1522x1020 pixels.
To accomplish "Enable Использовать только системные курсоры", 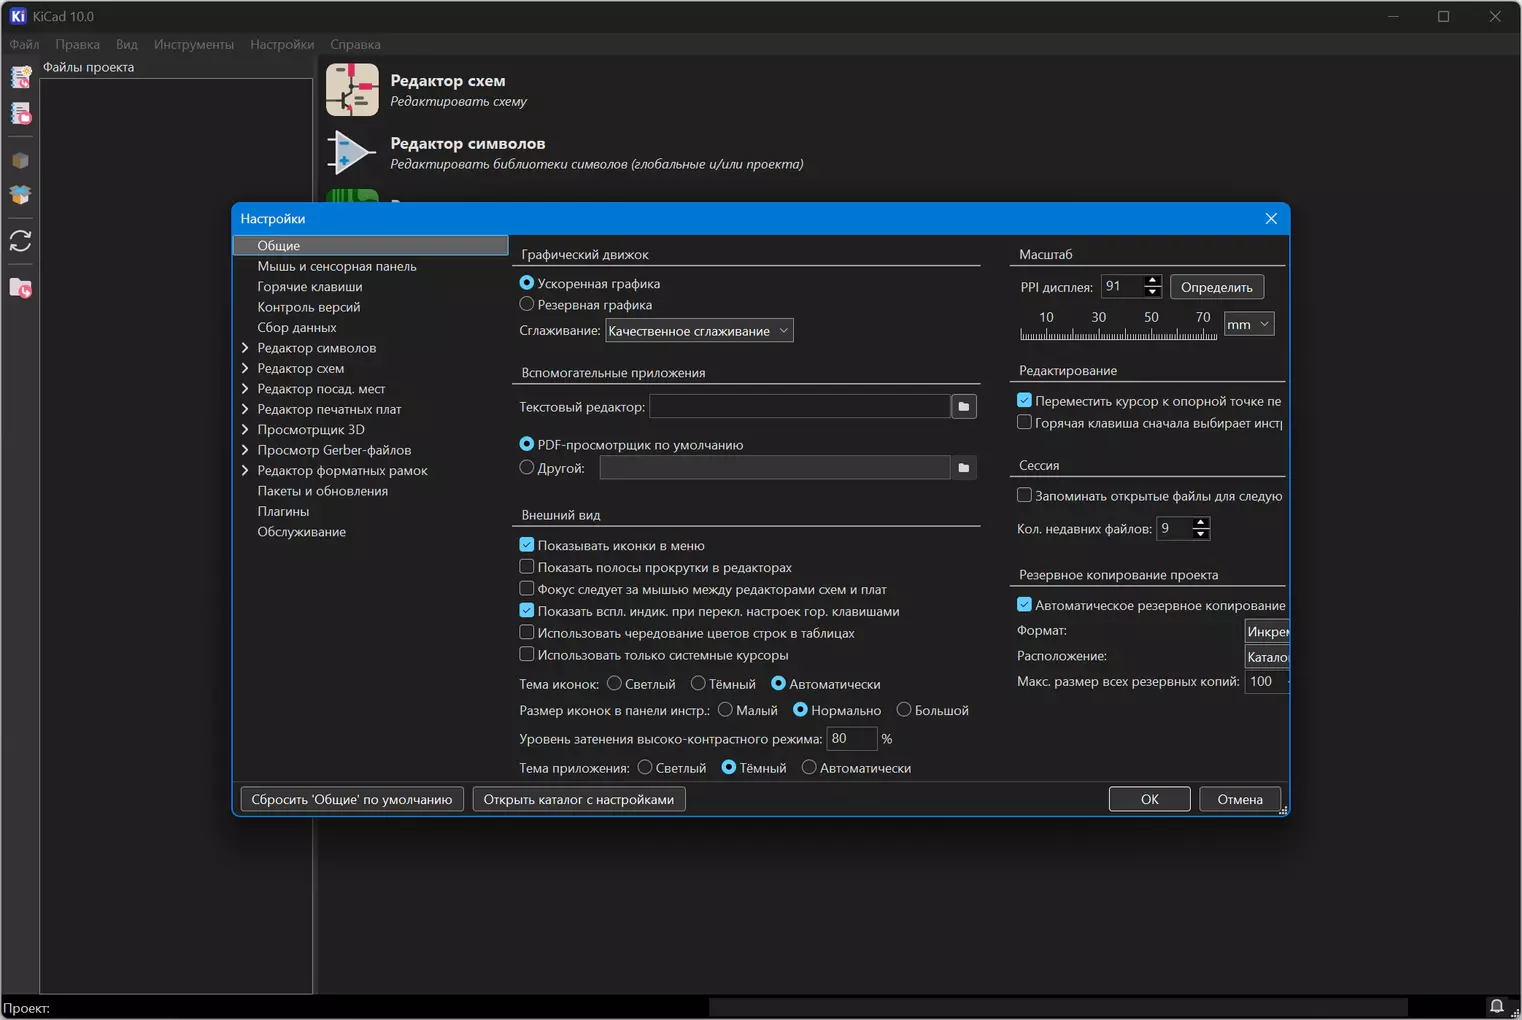I will [x=527, y=655].
